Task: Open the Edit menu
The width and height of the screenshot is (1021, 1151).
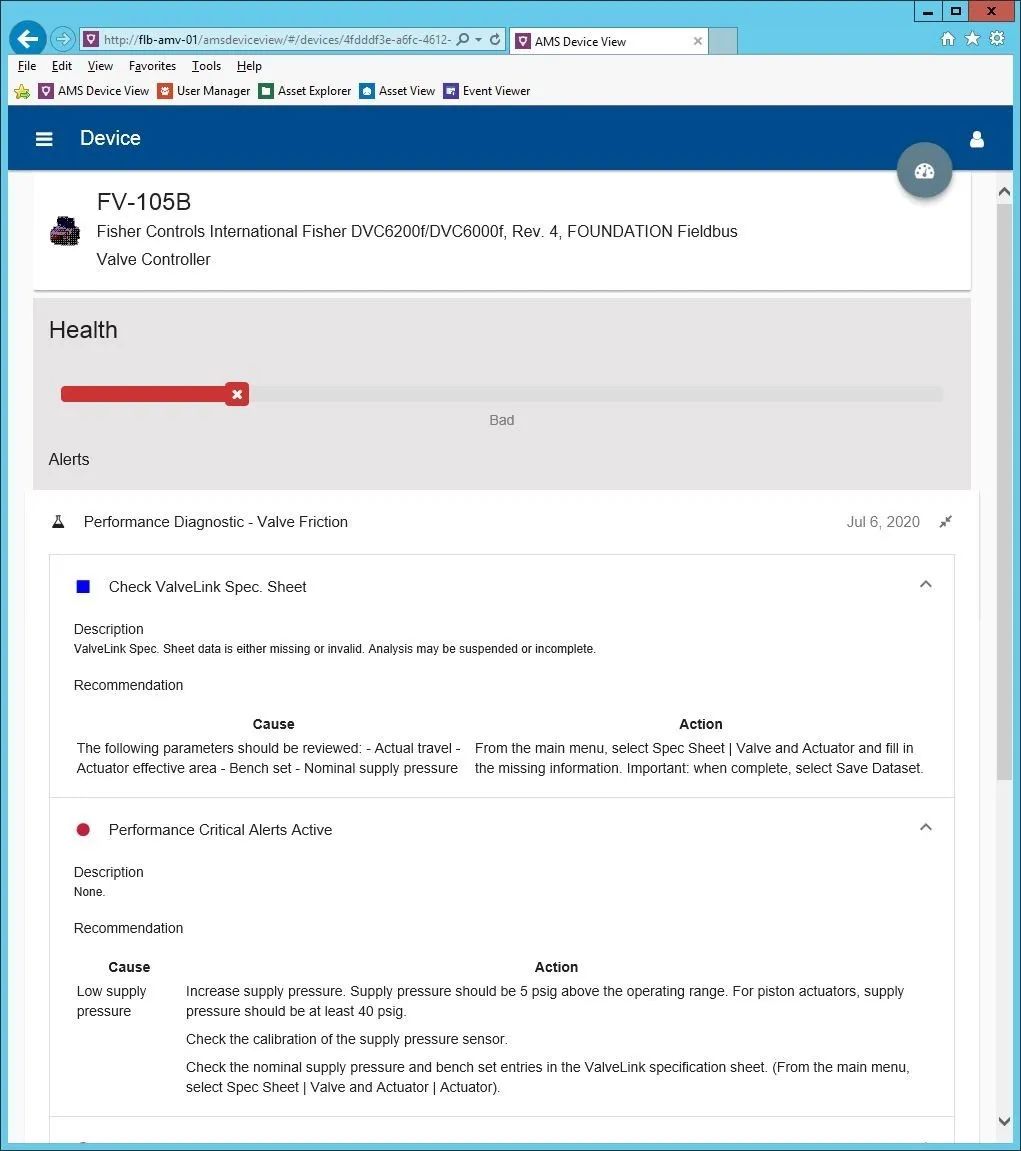Action: [x=62, y=66]
